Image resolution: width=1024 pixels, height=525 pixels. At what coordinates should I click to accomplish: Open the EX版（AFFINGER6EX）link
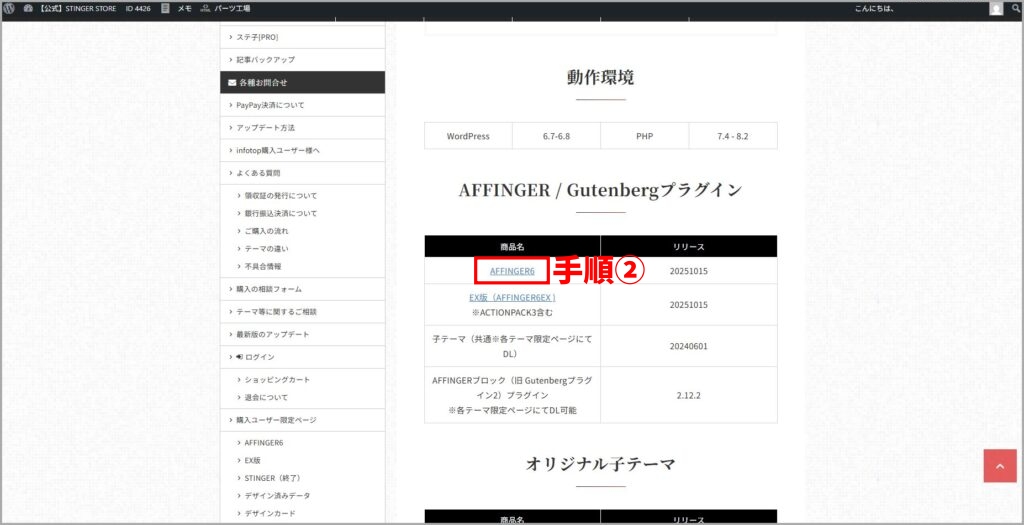(512, 297)
